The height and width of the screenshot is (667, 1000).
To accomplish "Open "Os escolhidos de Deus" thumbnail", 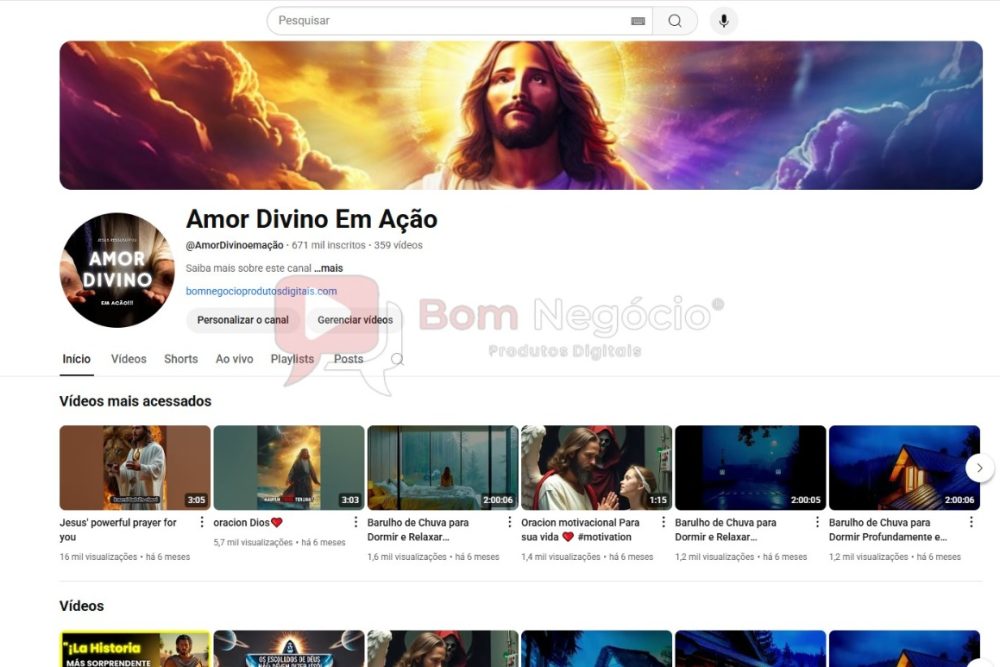I will (x=289, y=649).
